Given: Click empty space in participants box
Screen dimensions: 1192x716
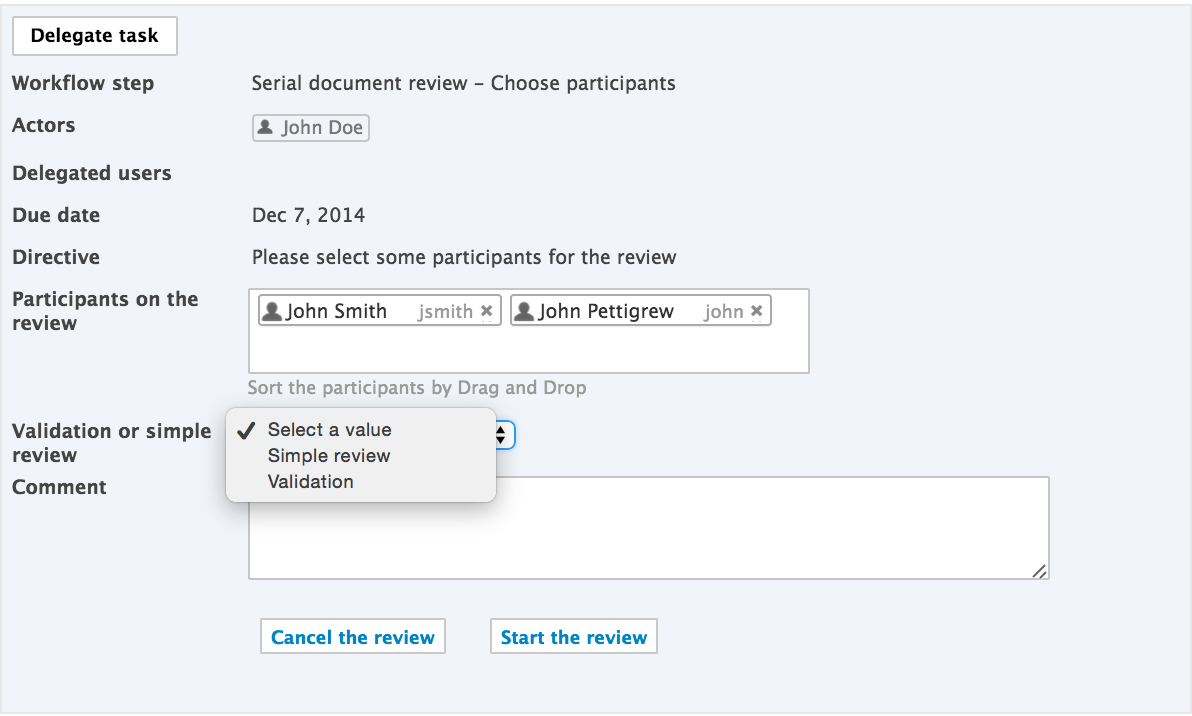Looking at the screenshot, I should click(528, 350).
